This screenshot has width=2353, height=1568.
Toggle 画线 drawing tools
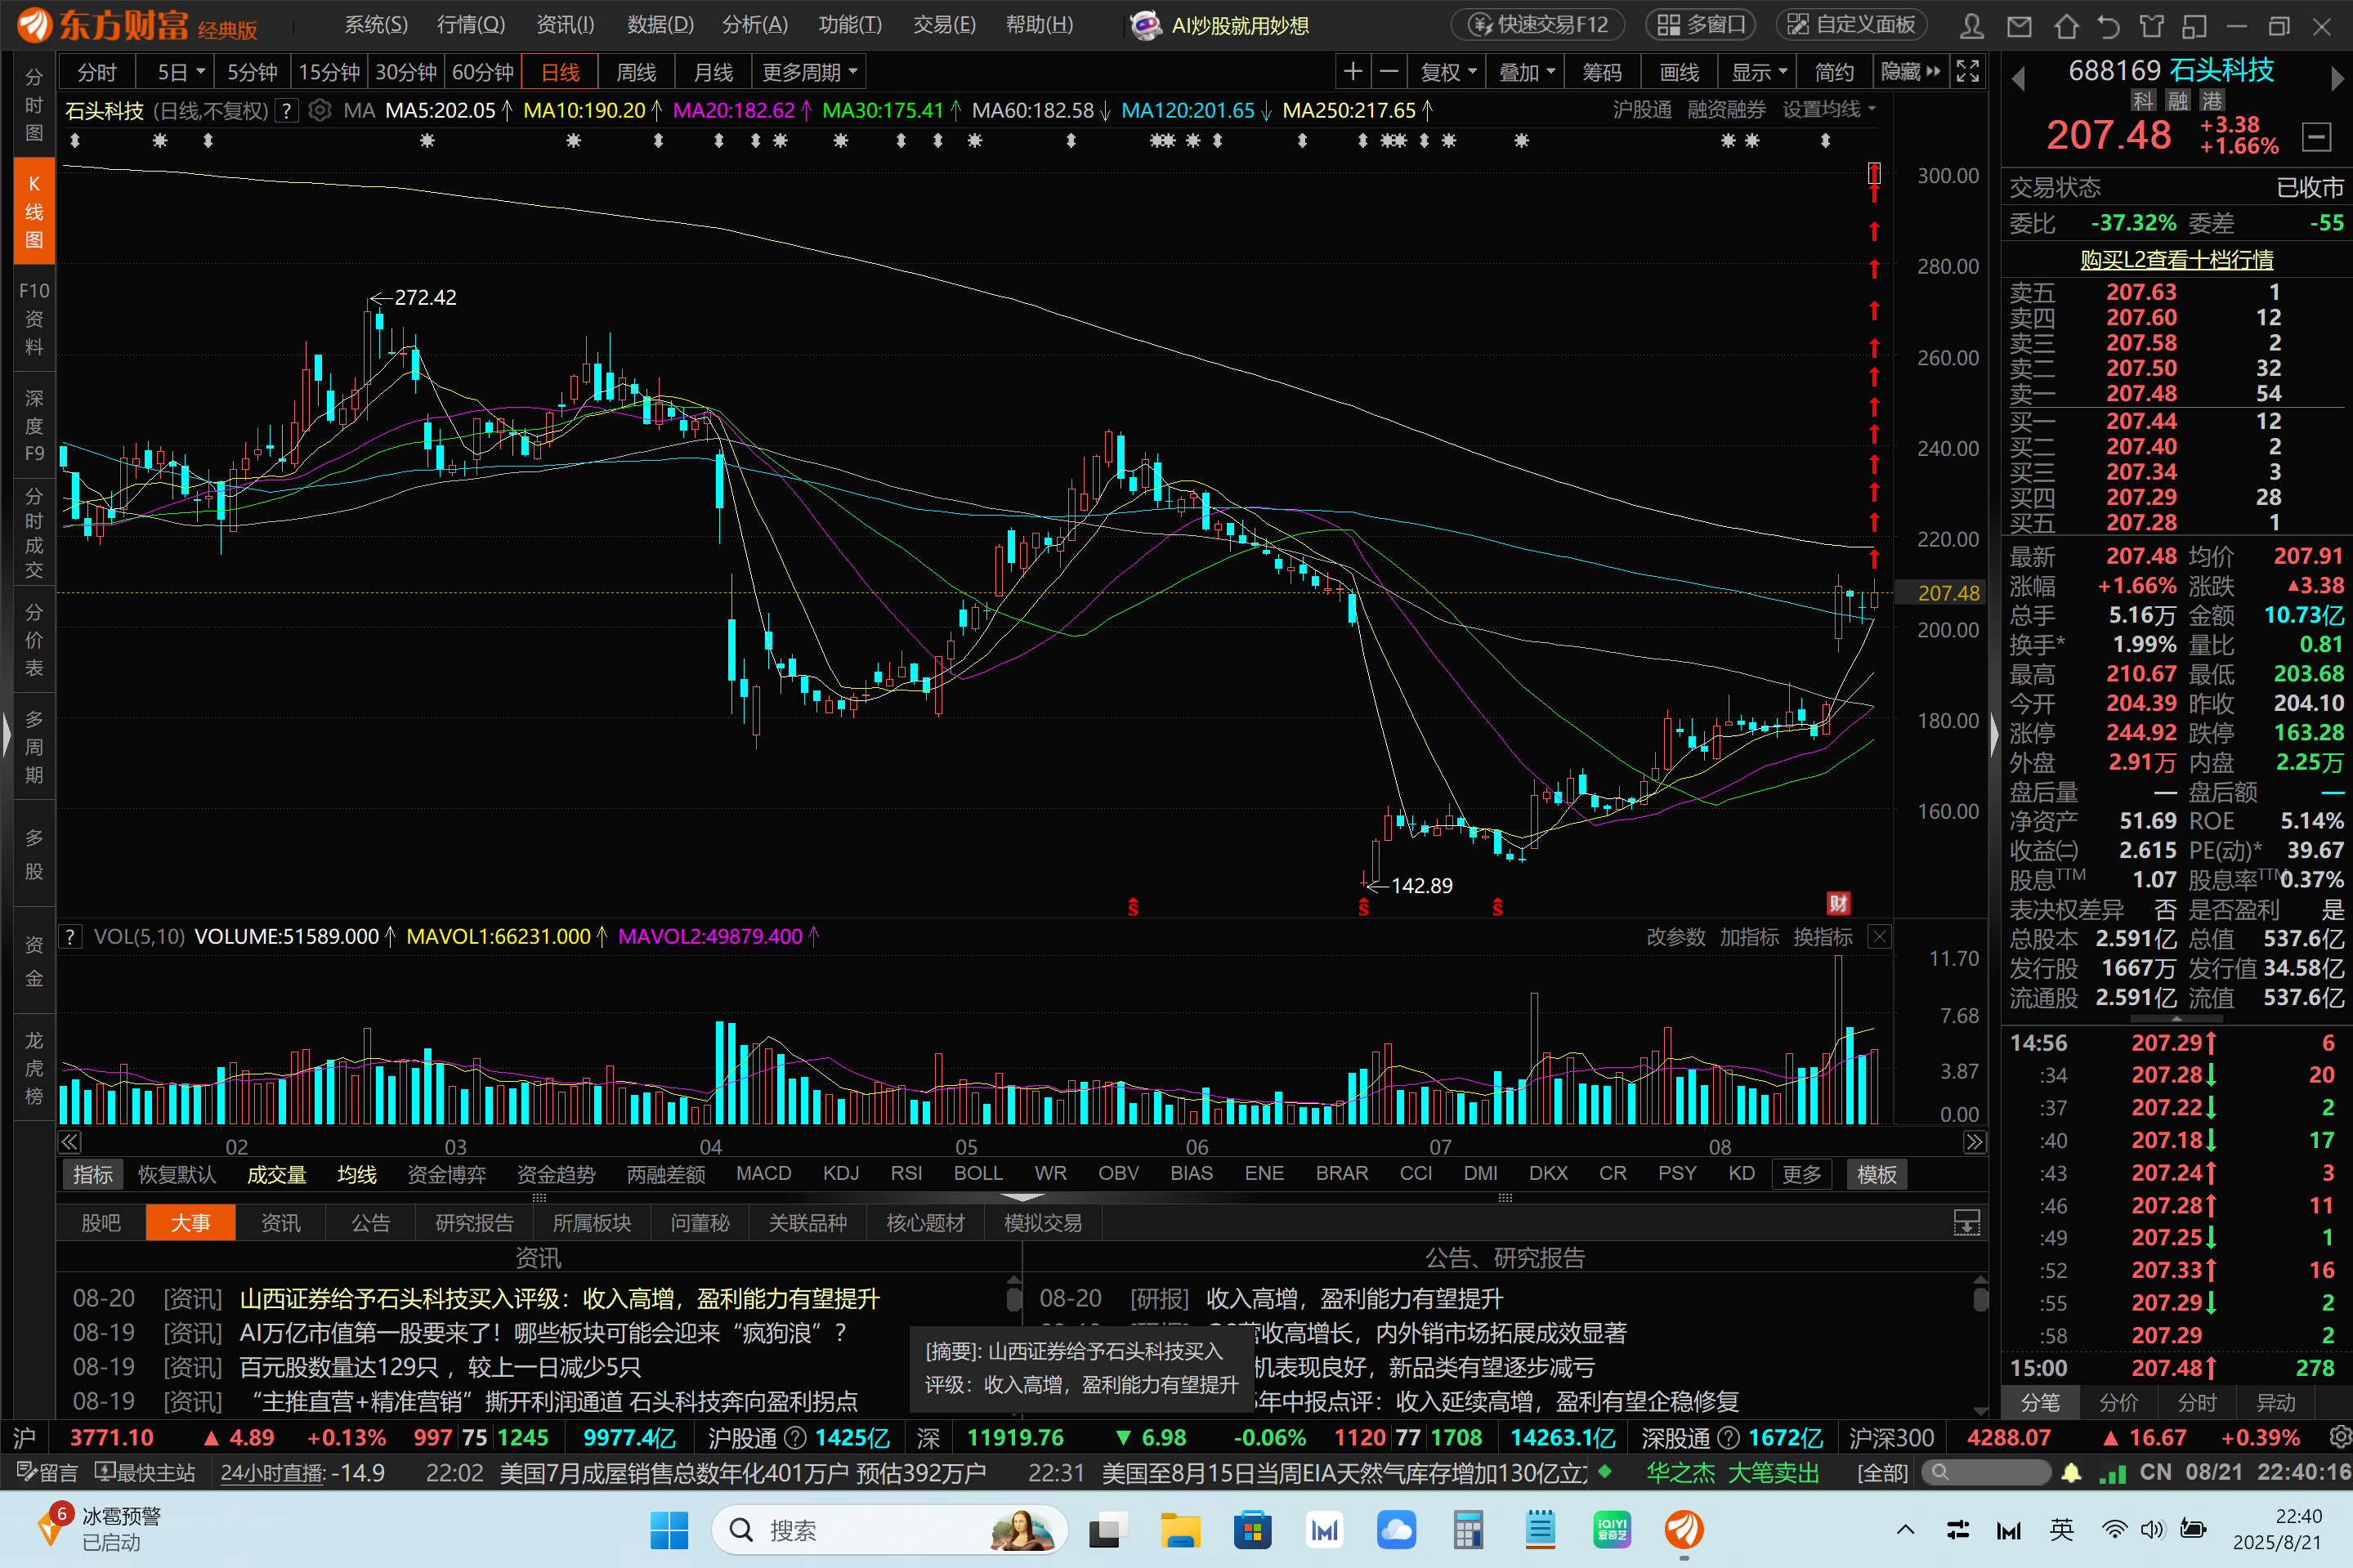coord(1679,72)
